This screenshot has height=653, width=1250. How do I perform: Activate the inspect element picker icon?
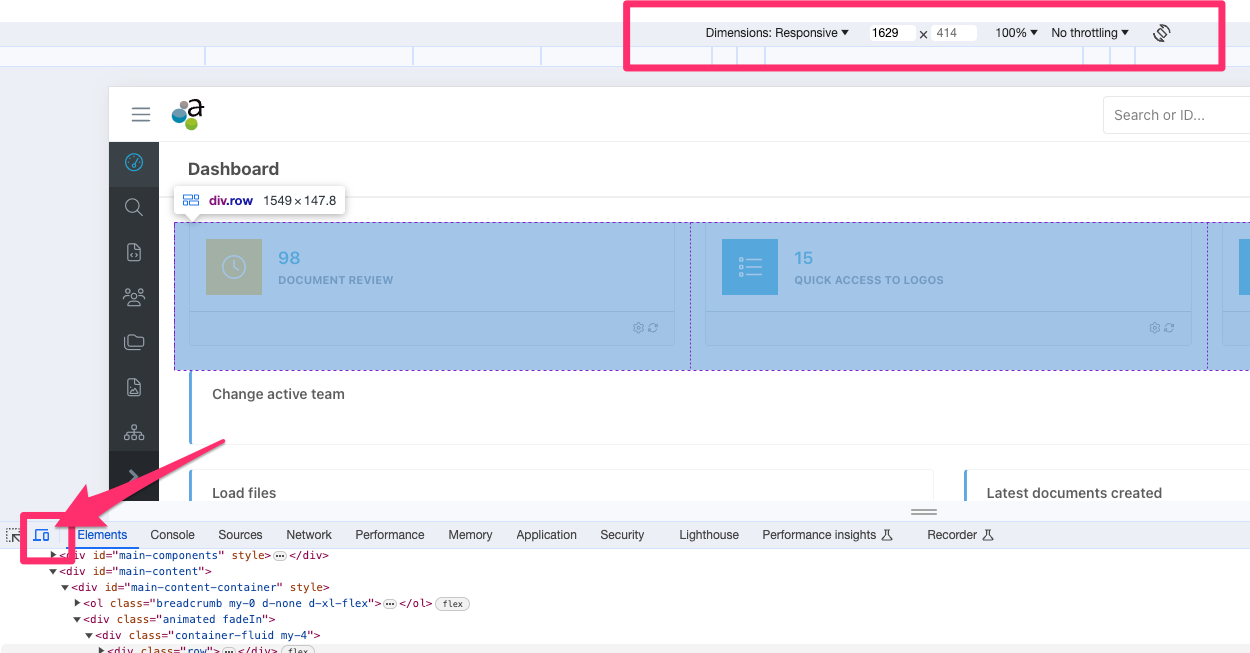tap(13, 536)
